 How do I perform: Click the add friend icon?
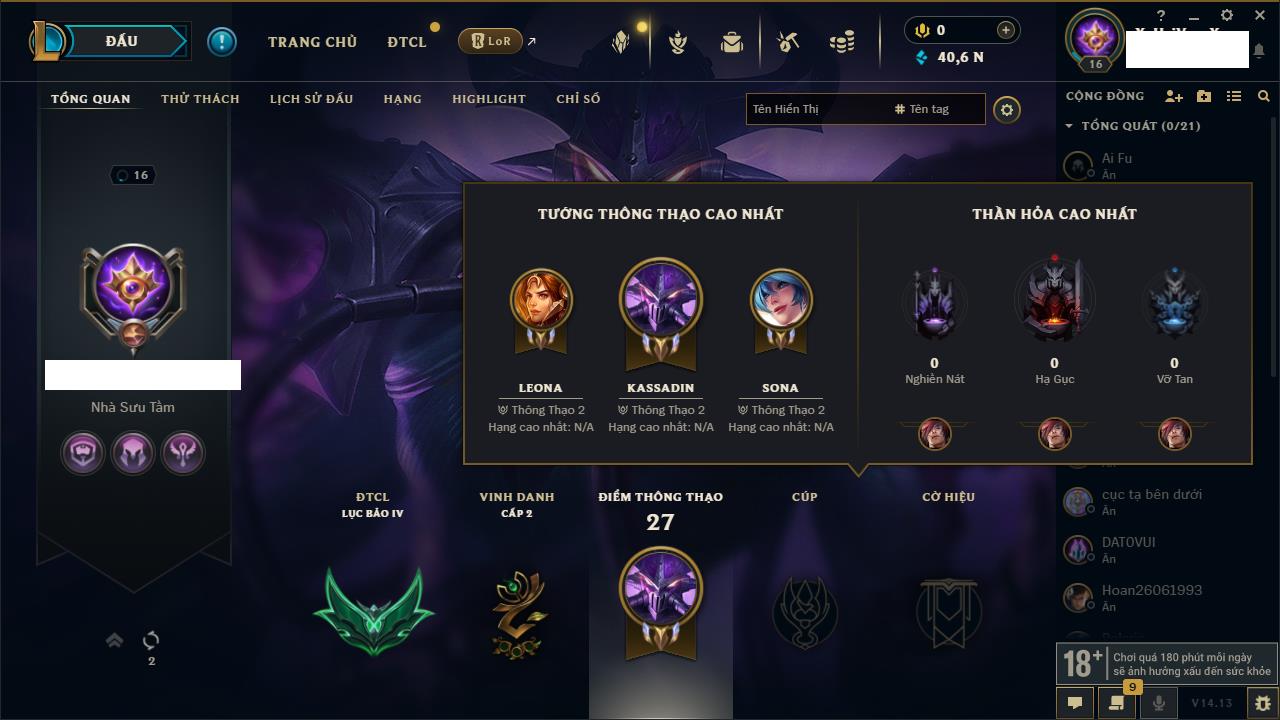point(1173,96)
